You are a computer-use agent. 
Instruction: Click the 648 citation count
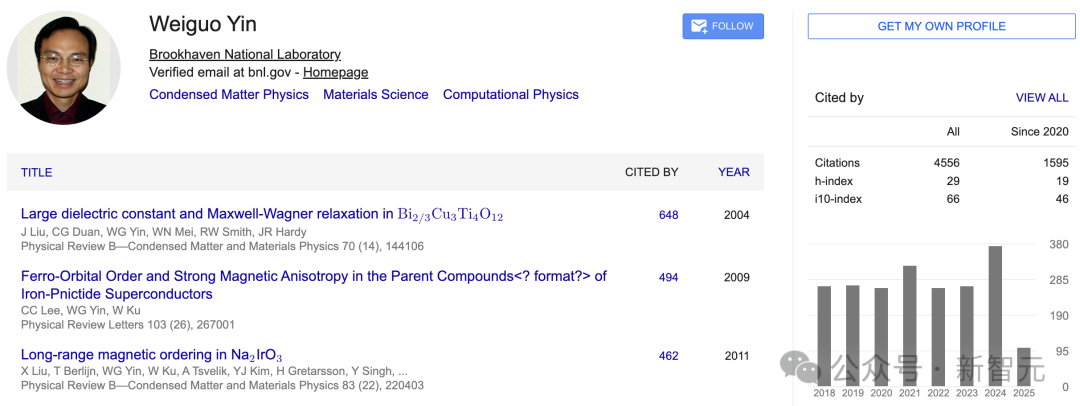click(668, 215)
